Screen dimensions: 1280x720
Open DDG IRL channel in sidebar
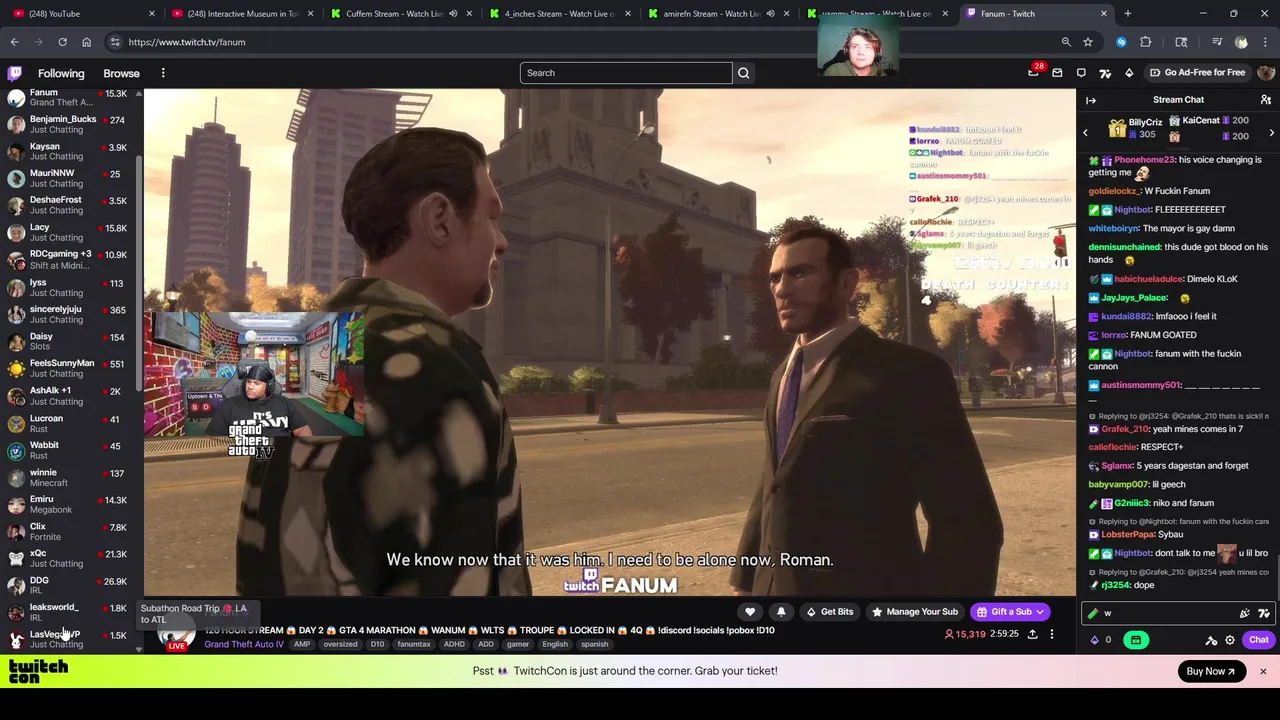pyautogui.click(x=68, y=585)
